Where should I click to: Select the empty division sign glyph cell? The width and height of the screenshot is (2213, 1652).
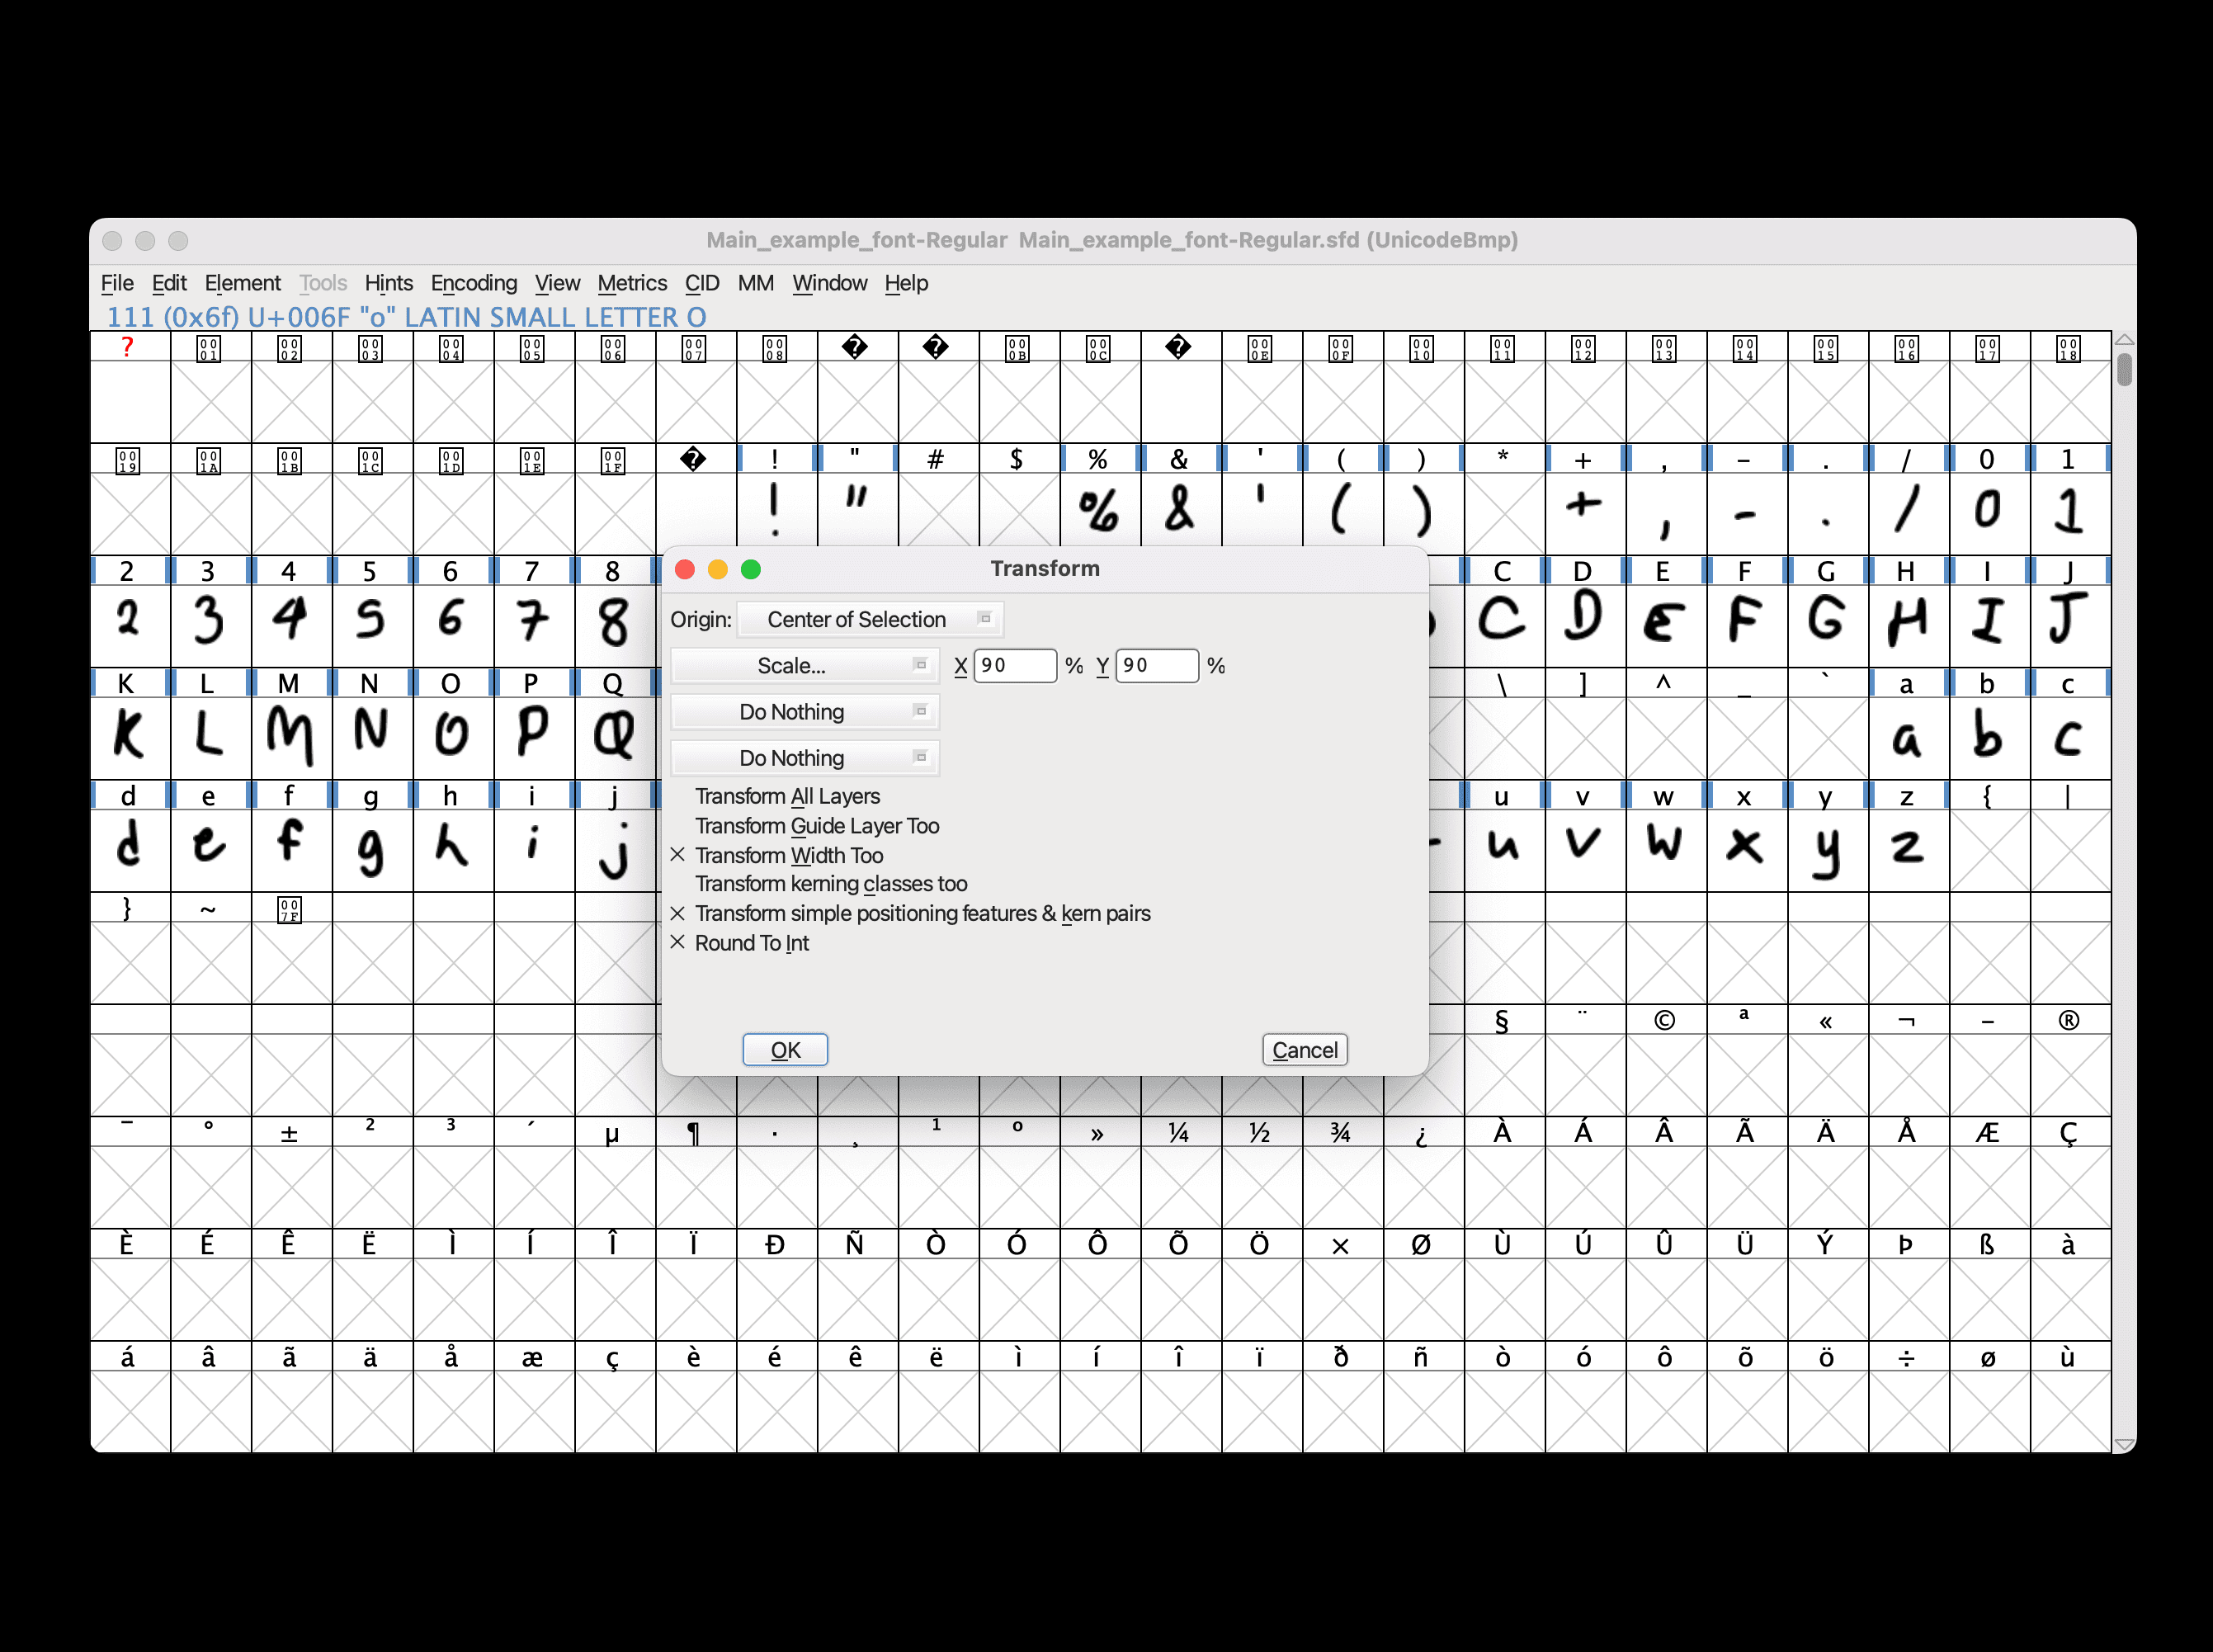[x=1908, y=1410]
